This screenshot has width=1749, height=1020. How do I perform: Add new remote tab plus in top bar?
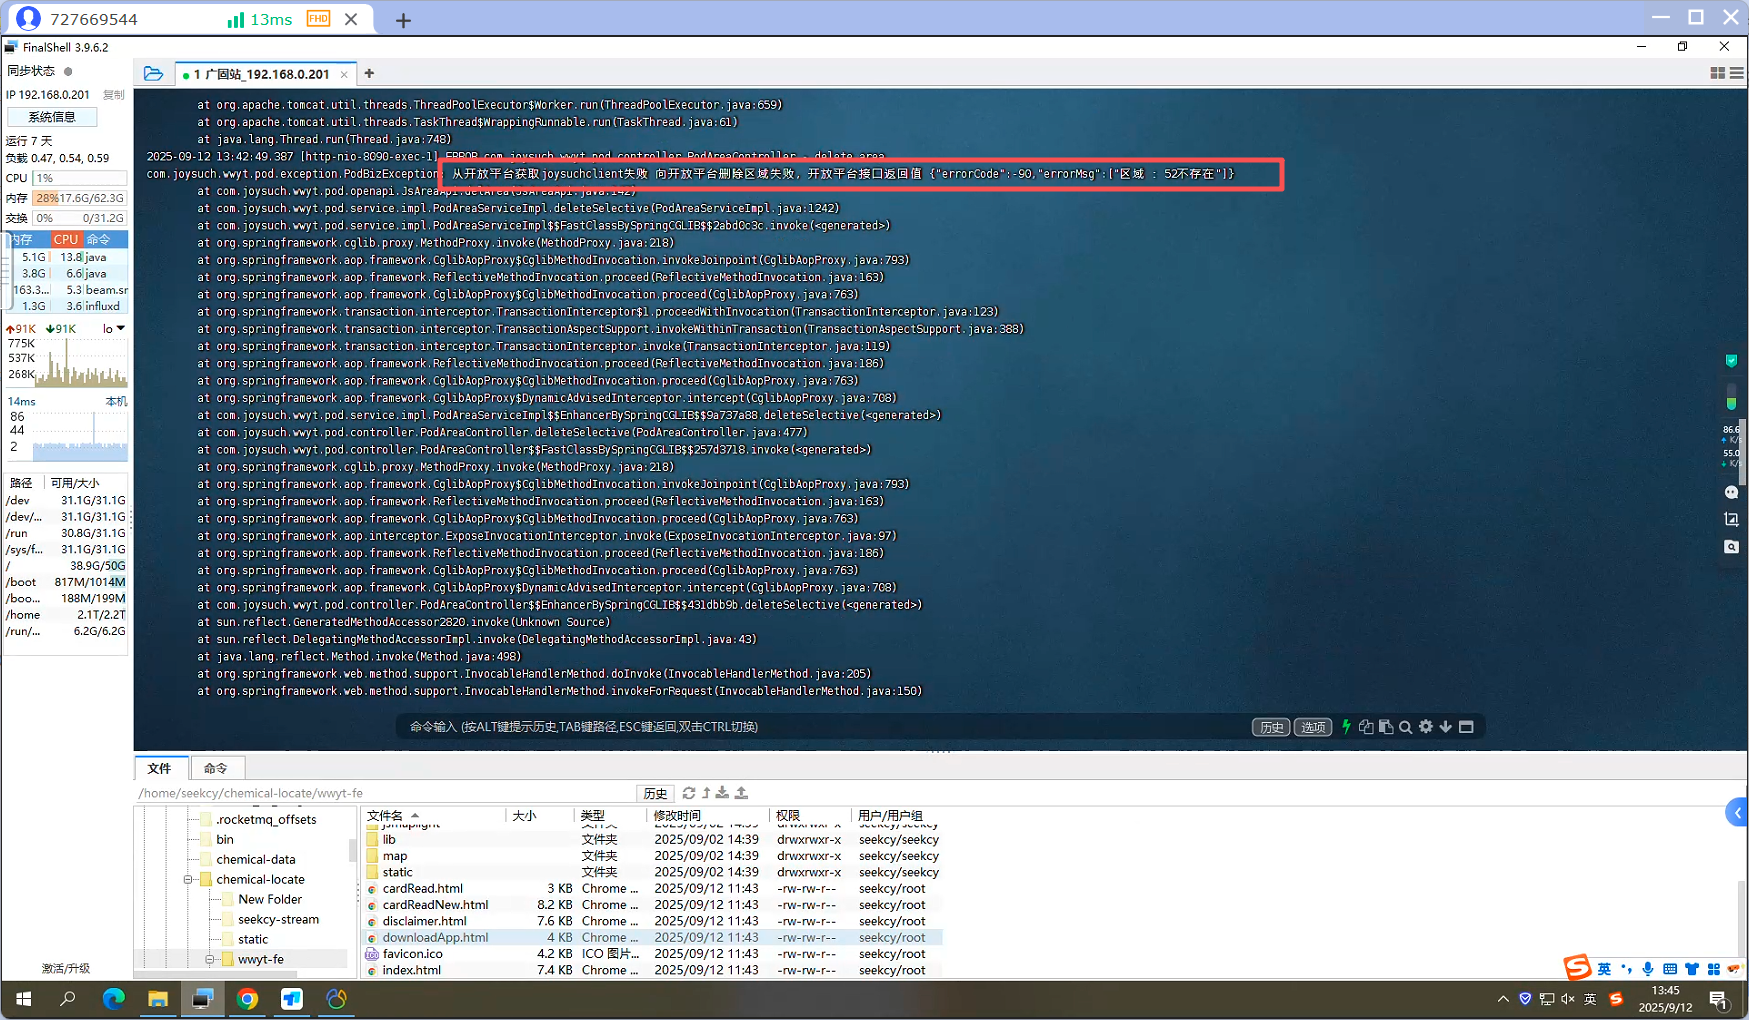(403, 20)
